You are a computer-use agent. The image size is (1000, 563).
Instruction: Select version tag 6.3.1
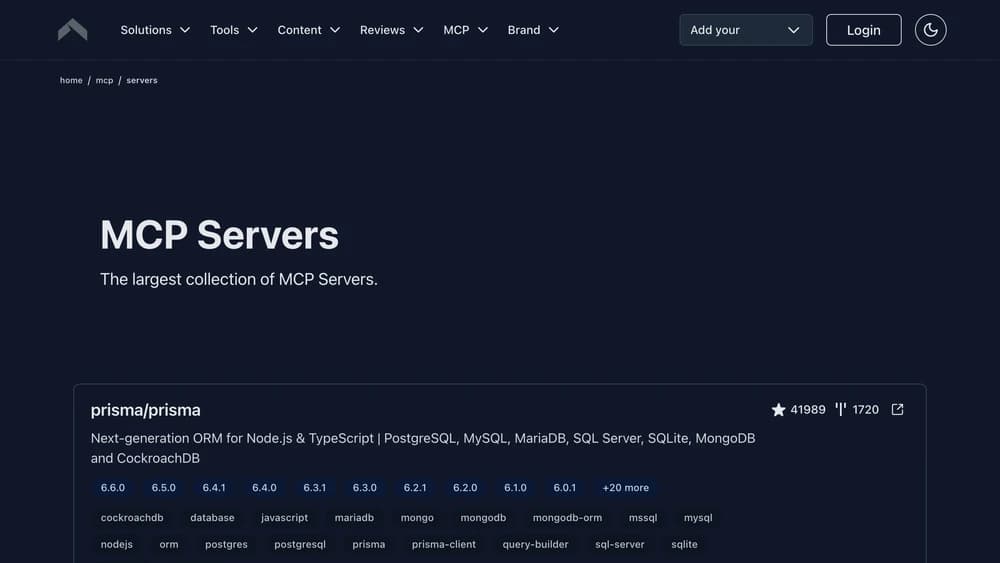coord(314,488)
